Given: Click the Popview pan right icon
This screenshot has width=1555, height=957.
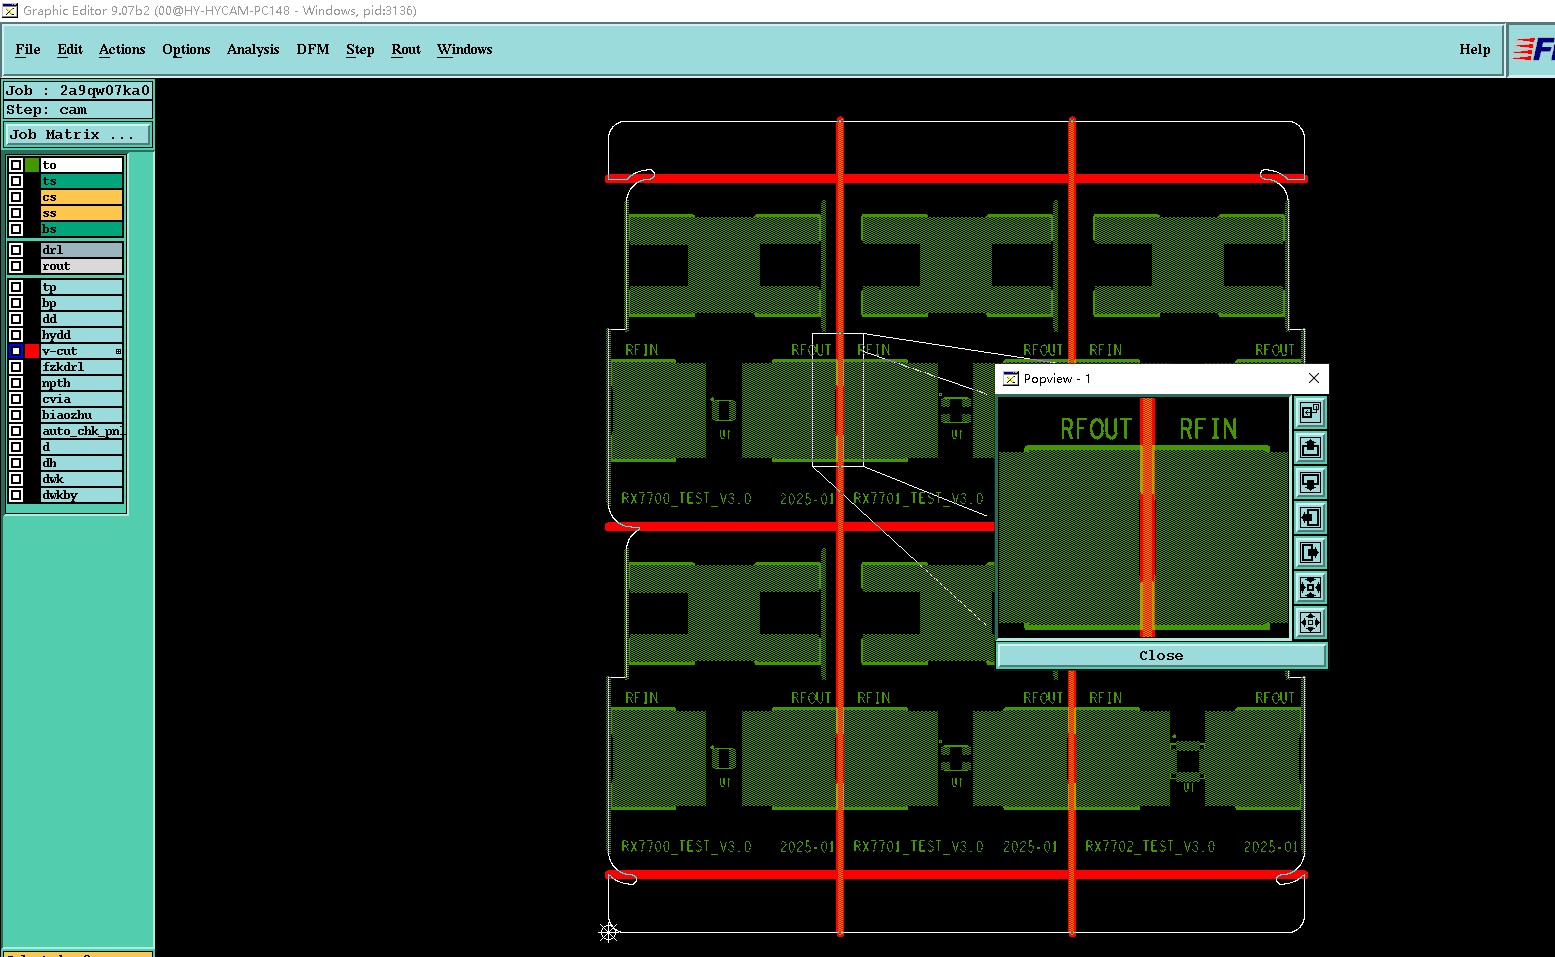Looking at the screenshot, I should [x=1310, y=552].
